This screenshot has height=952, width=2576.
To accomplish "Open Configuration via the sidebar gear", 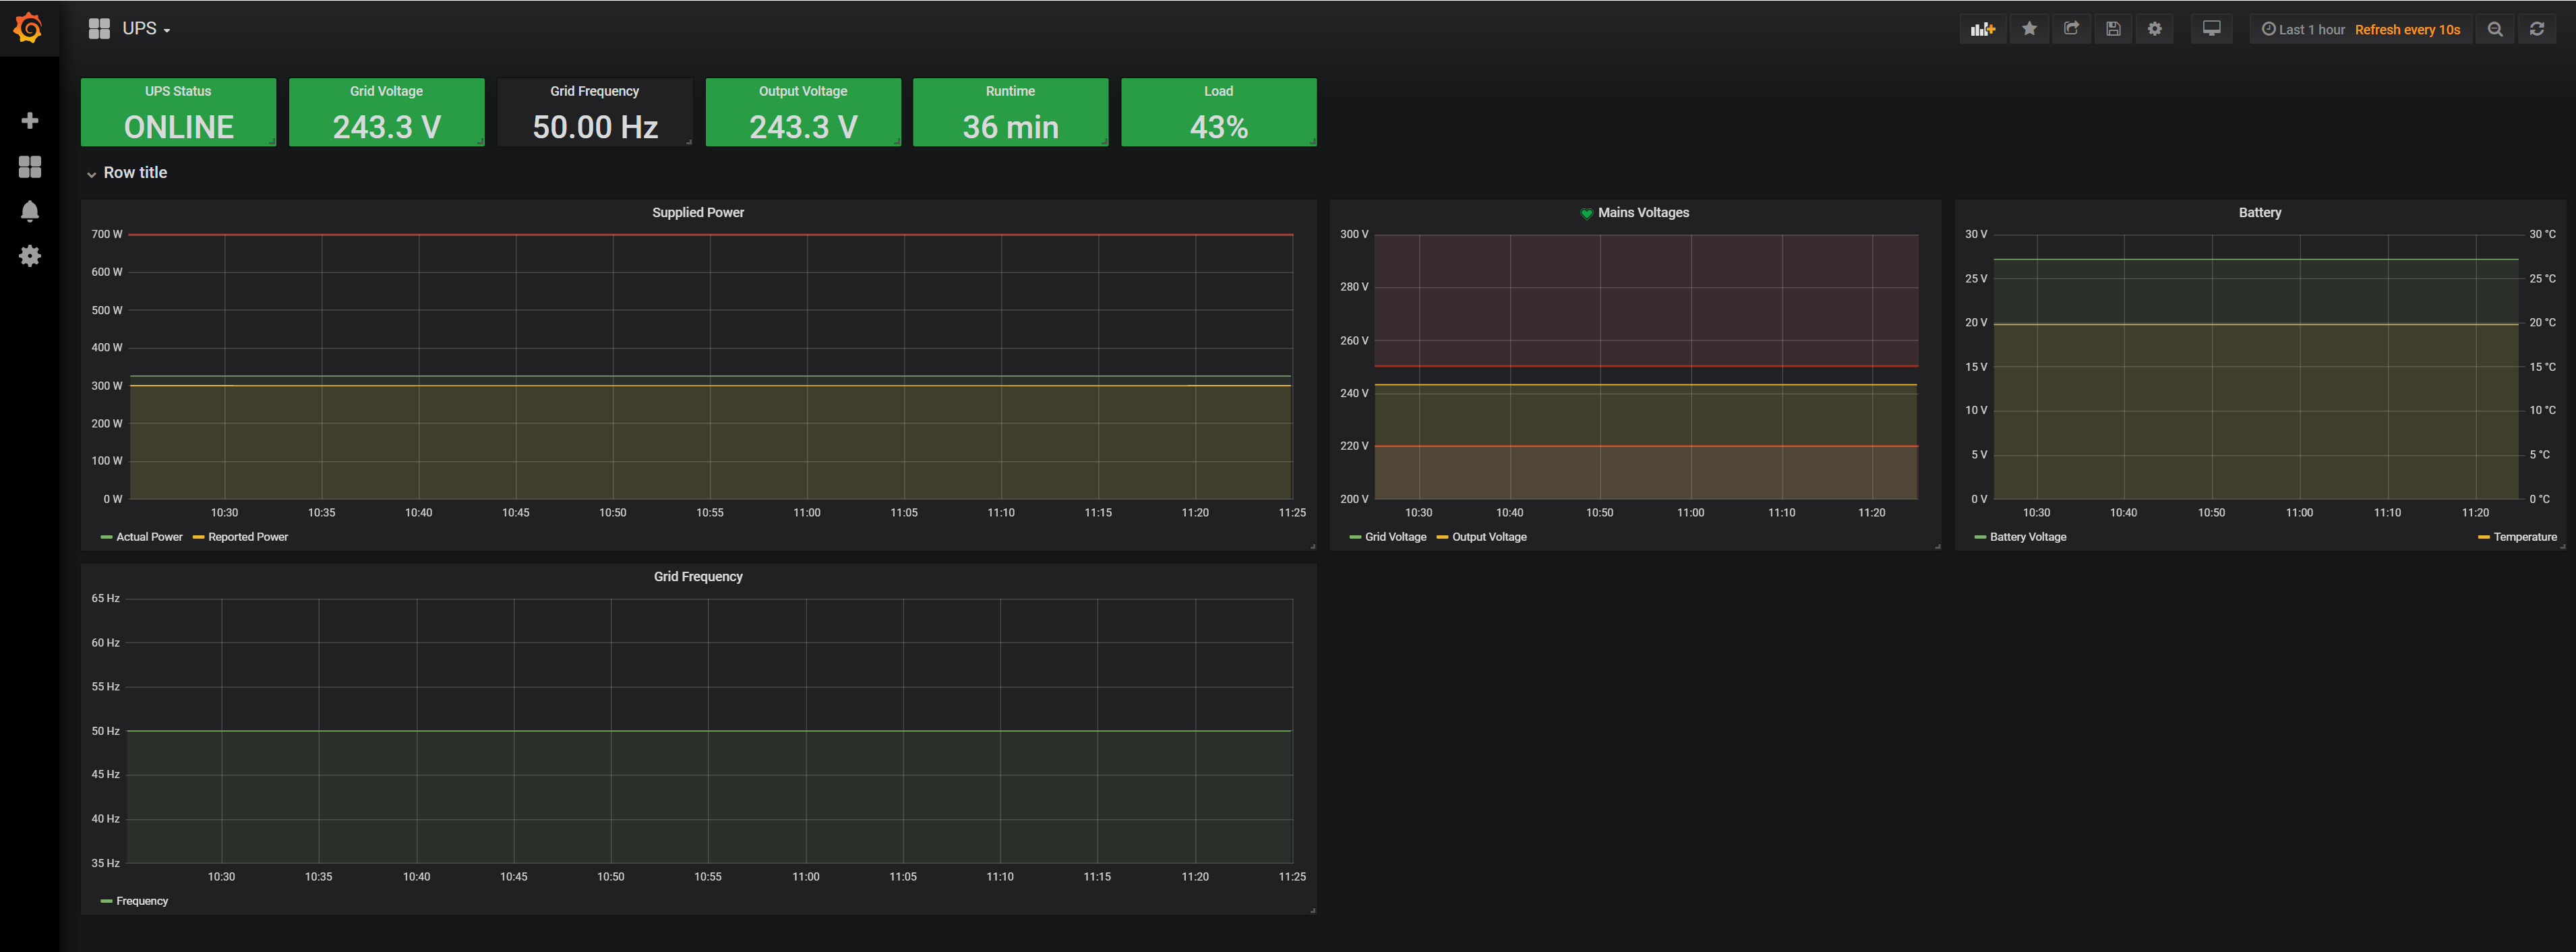I will click(30, 256).
